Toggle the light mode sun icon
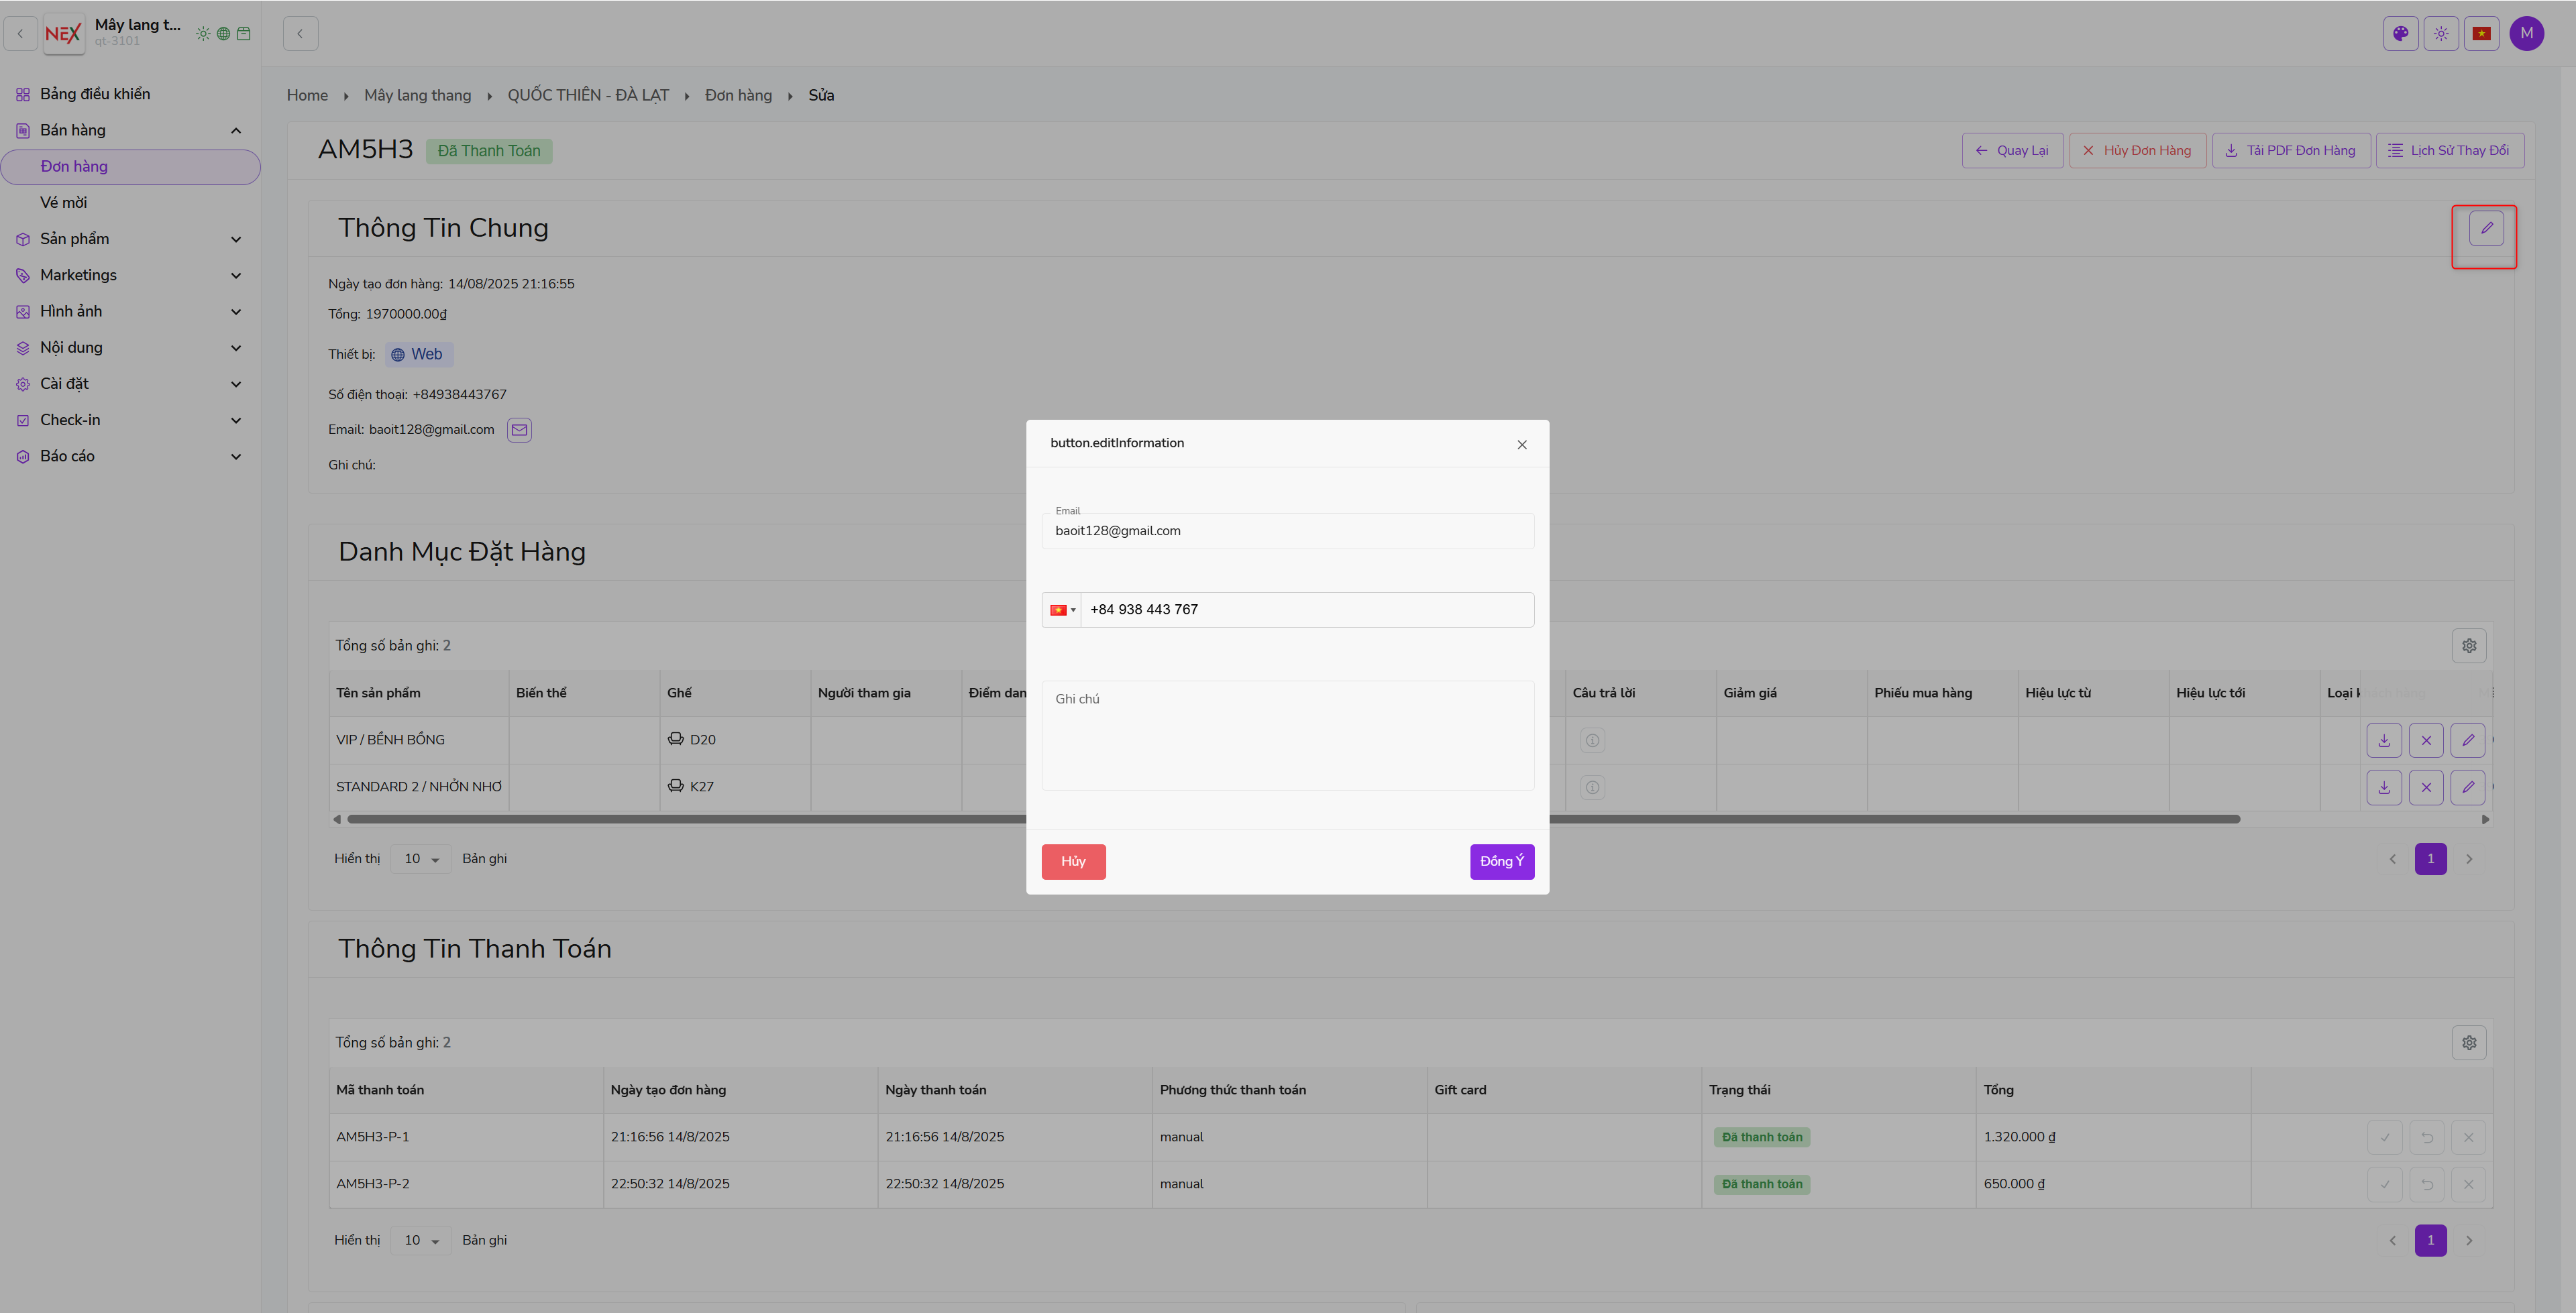 tap(2441, 33)
